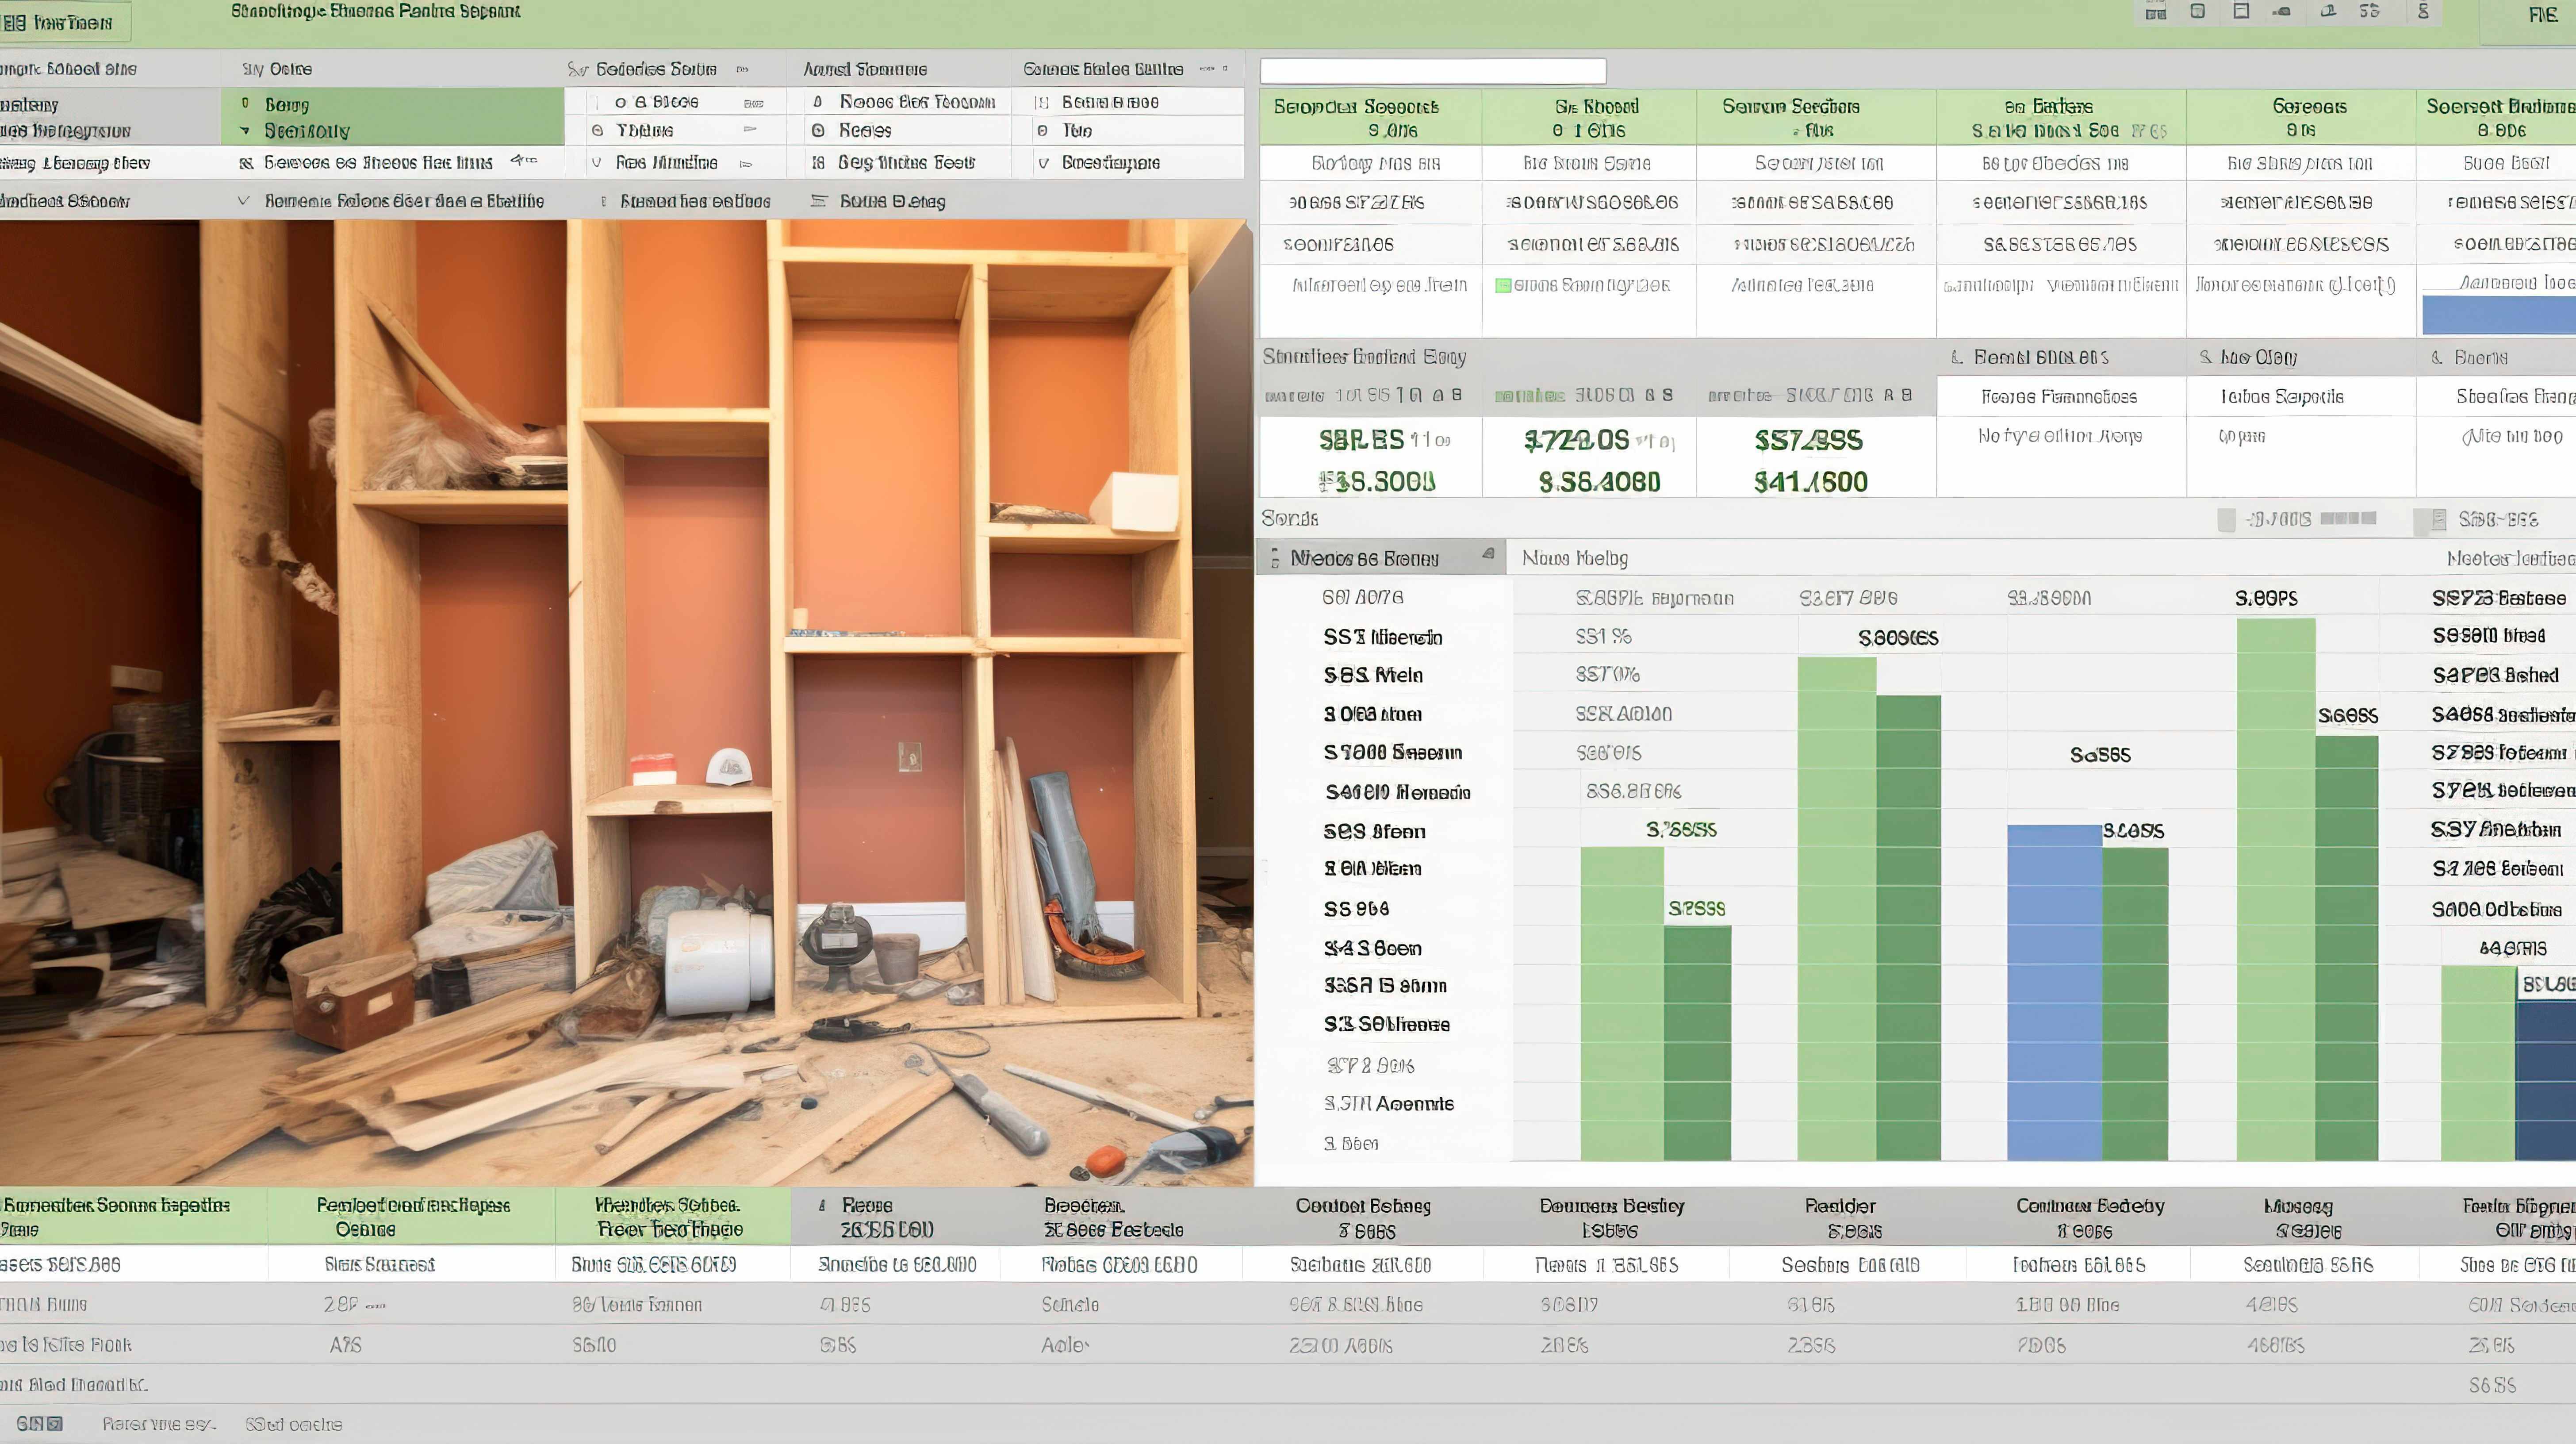This screenshot has height=1444, width=2576.
Task: Click the small status icon at bottom-left corner
Action: click(x=39, y=1423)
